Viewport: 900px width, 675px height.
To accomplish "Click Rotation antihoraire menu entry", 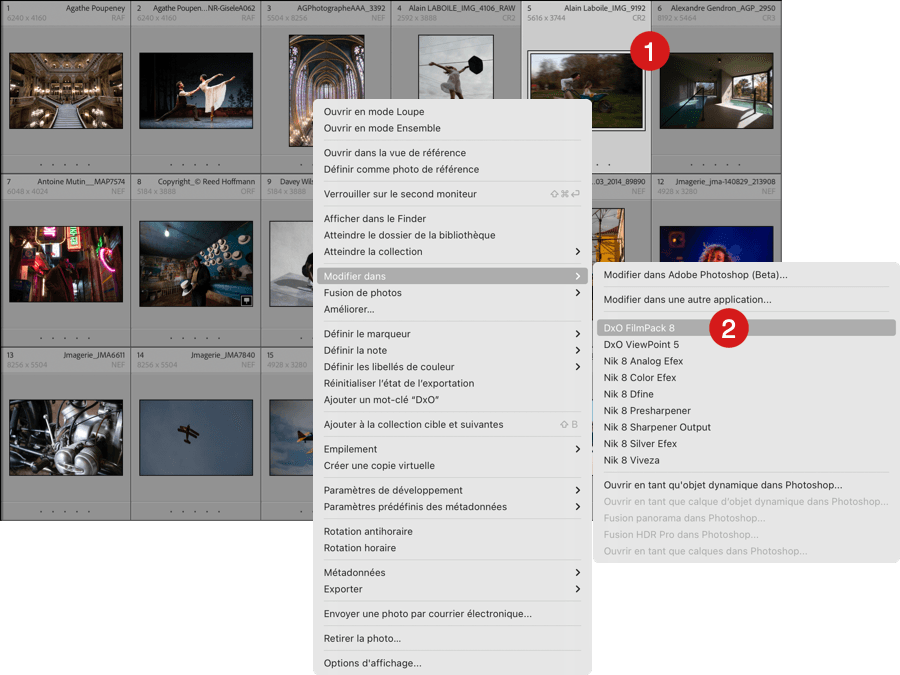I will pos(368,532).
